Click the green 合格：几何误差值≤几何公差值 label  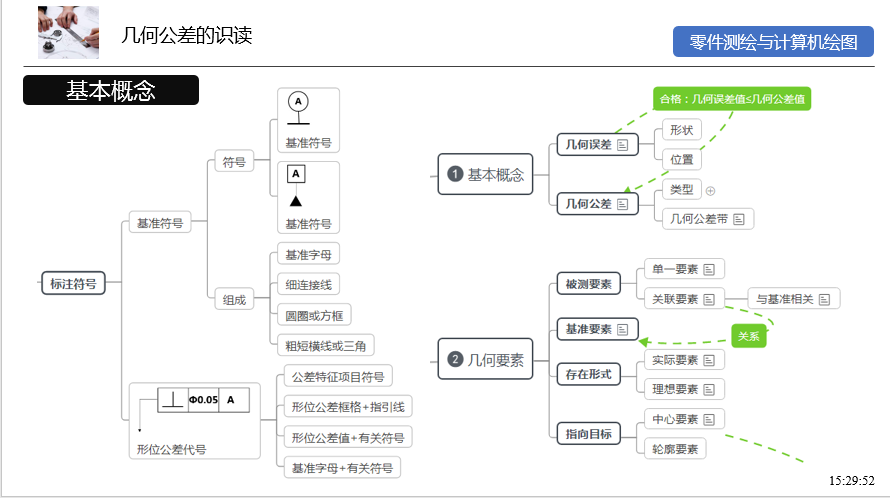click(732, 99)
